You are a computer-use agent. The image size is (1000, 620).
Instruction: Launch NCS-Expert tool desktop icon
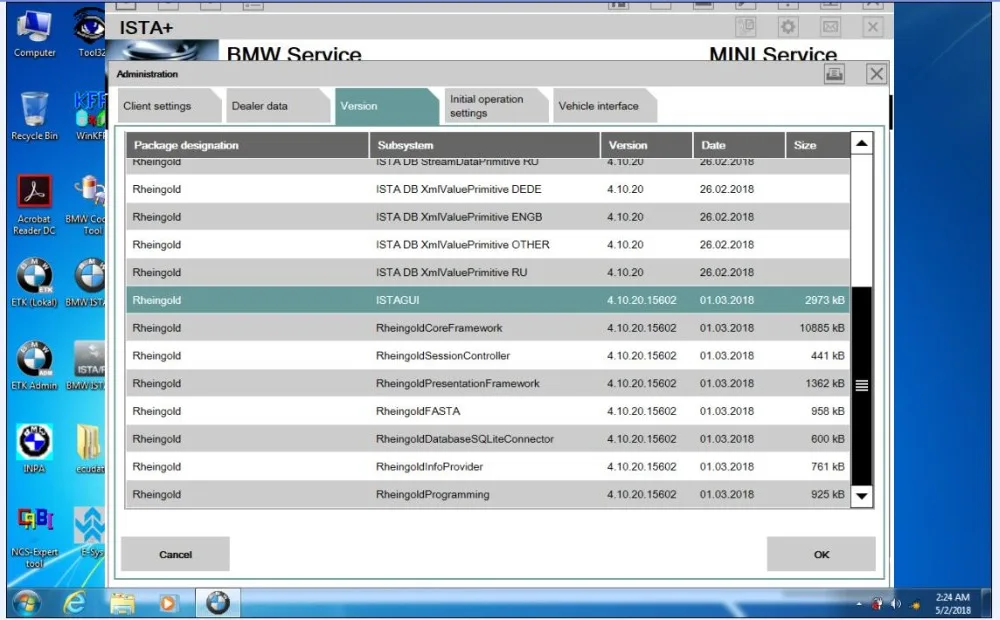(x=34, y=537)
